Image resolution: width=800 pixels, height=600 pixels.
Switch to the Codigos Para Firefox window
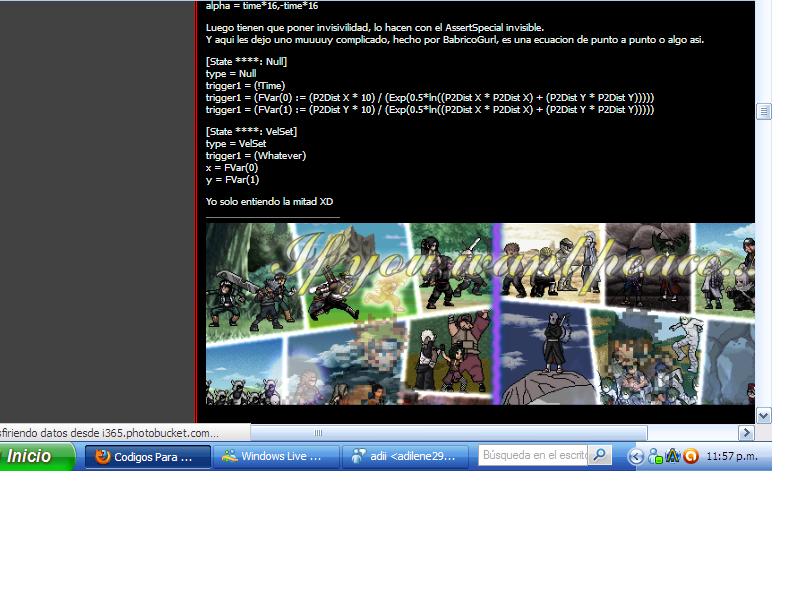coord(147,457)
